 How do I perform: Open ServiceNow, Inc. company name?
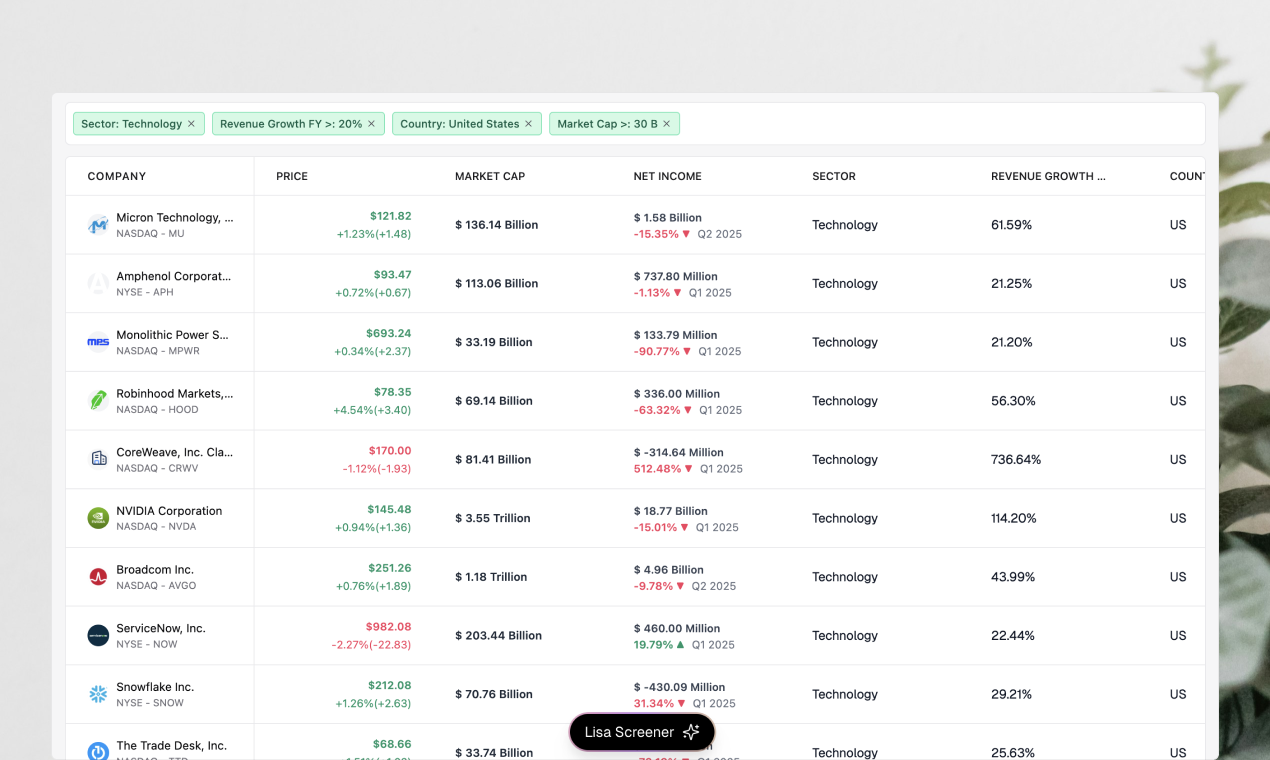coord(161,628)
